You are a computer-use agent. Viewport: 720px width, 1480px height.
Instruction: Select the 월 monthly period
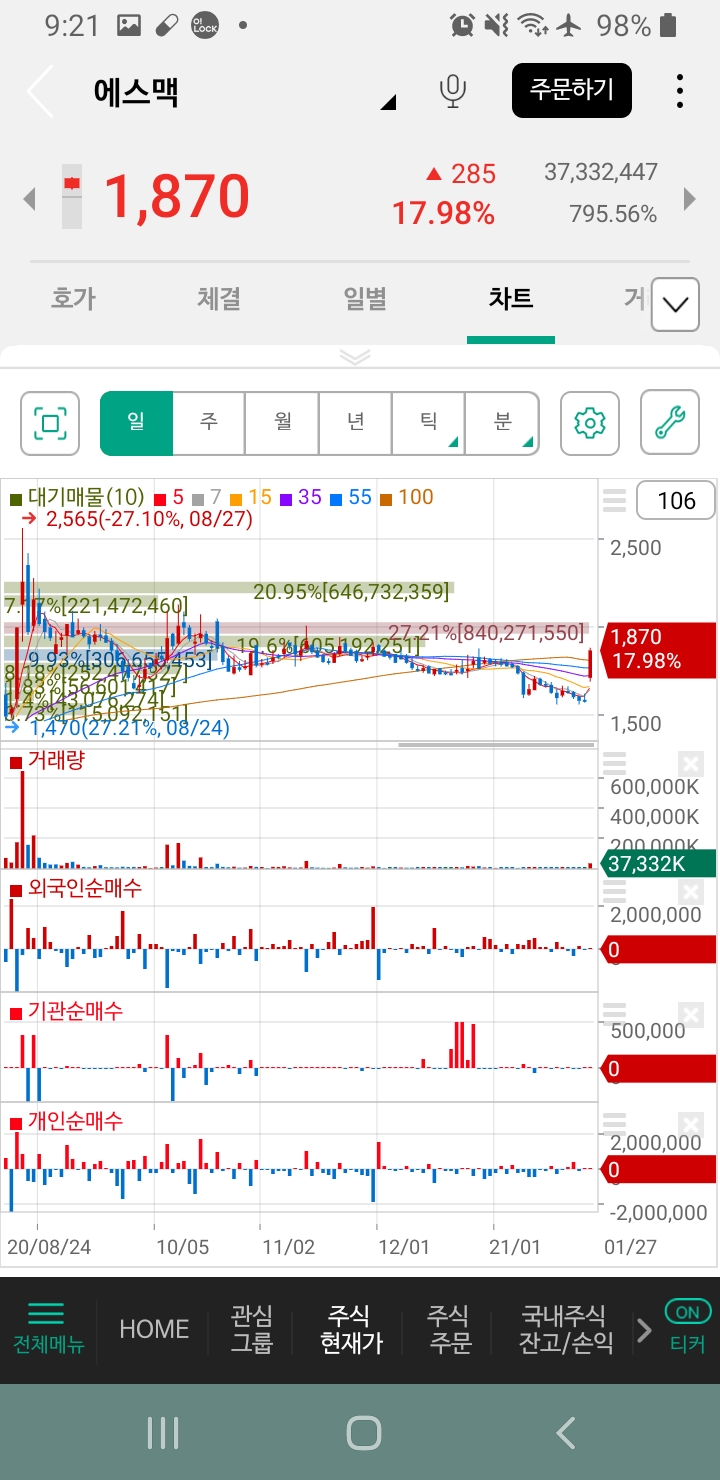tap(283, 423)
